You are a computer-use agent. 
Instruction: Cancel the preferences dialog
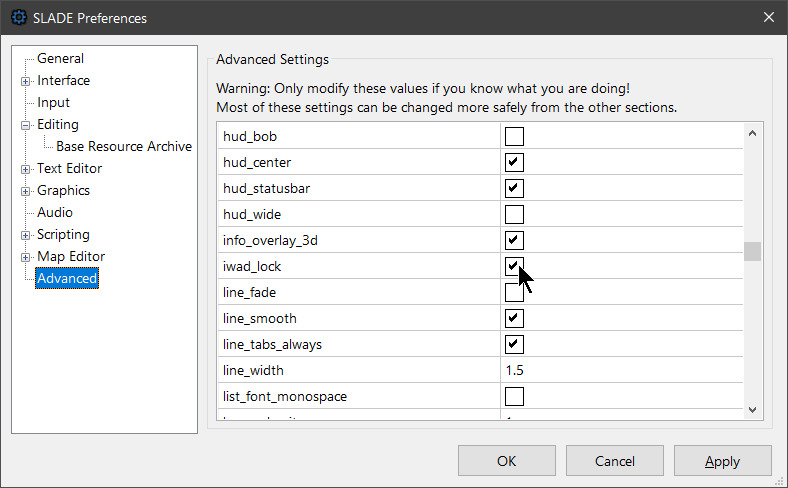(x=614, y=461)
